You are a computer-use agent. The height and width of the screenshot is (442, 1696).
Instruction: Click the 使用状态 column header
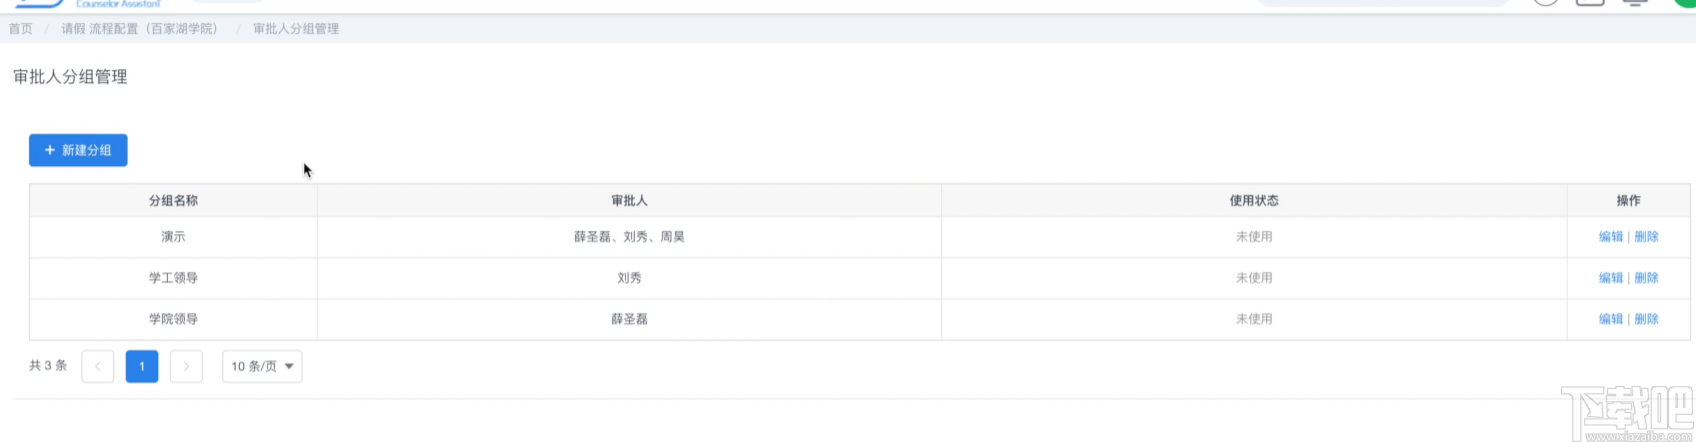tap(1254, 201)
